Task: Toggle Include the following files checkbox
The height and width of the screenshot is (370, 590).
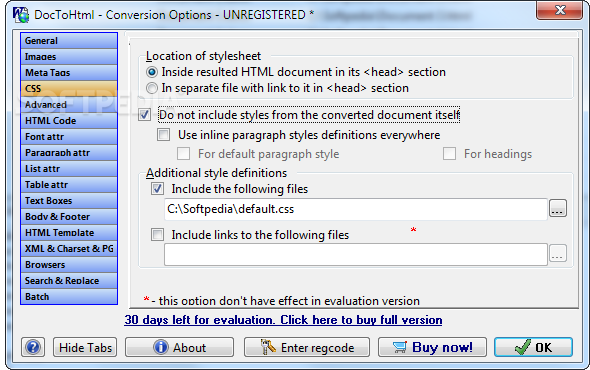Action: (x=157, y=189)
